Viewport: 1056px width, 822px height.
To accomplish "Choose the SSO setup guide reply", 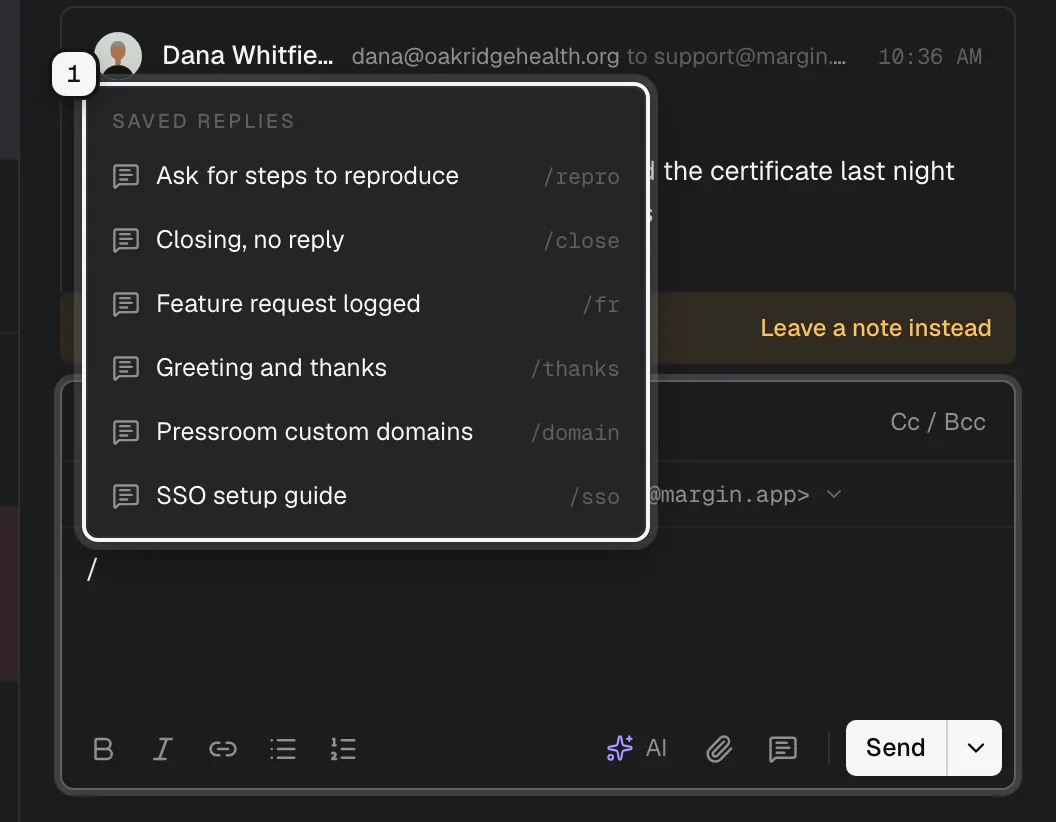I will tap(366, 496).
